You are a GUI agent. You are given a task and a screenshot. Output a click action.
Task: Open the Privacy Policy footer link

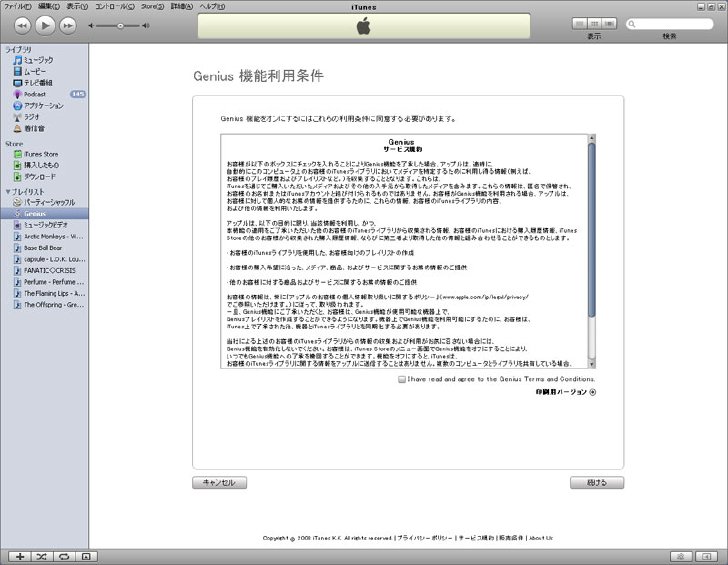click(425, 538)
